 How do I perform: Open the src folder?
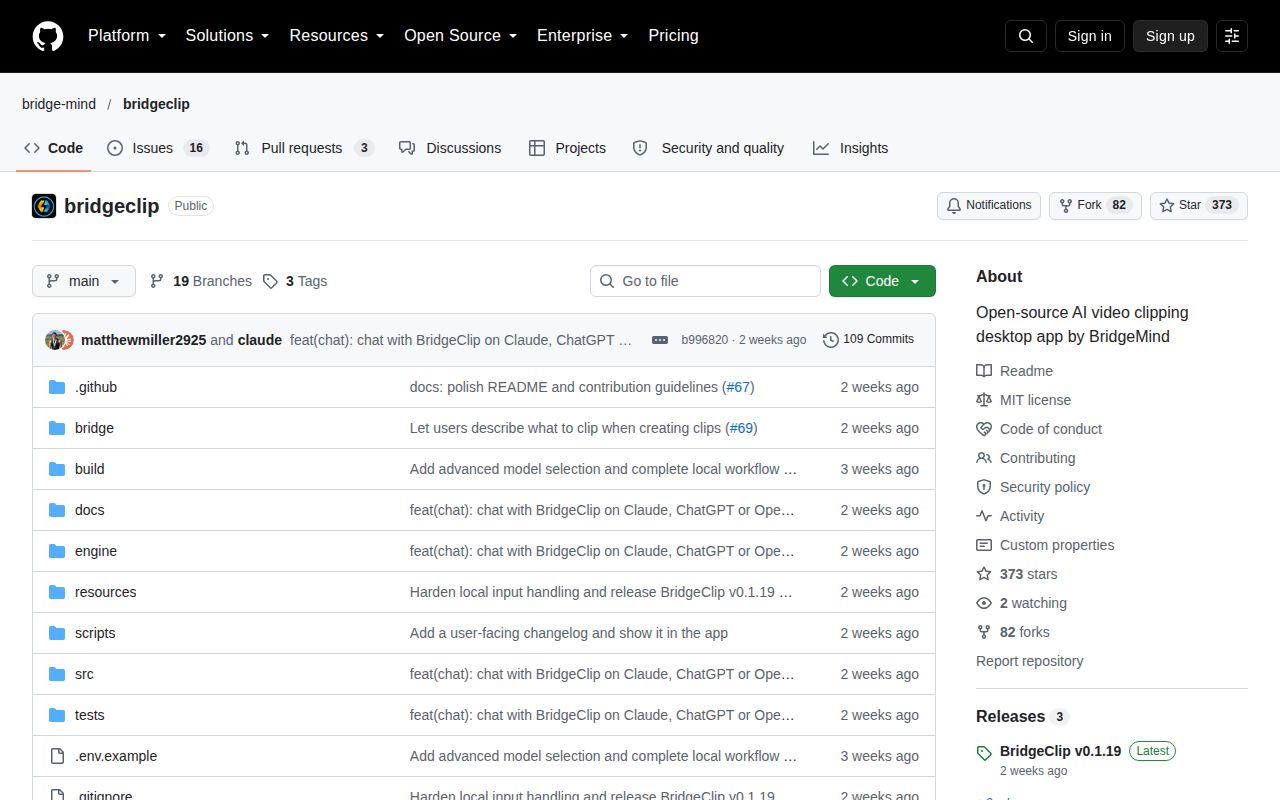point(84,674)
